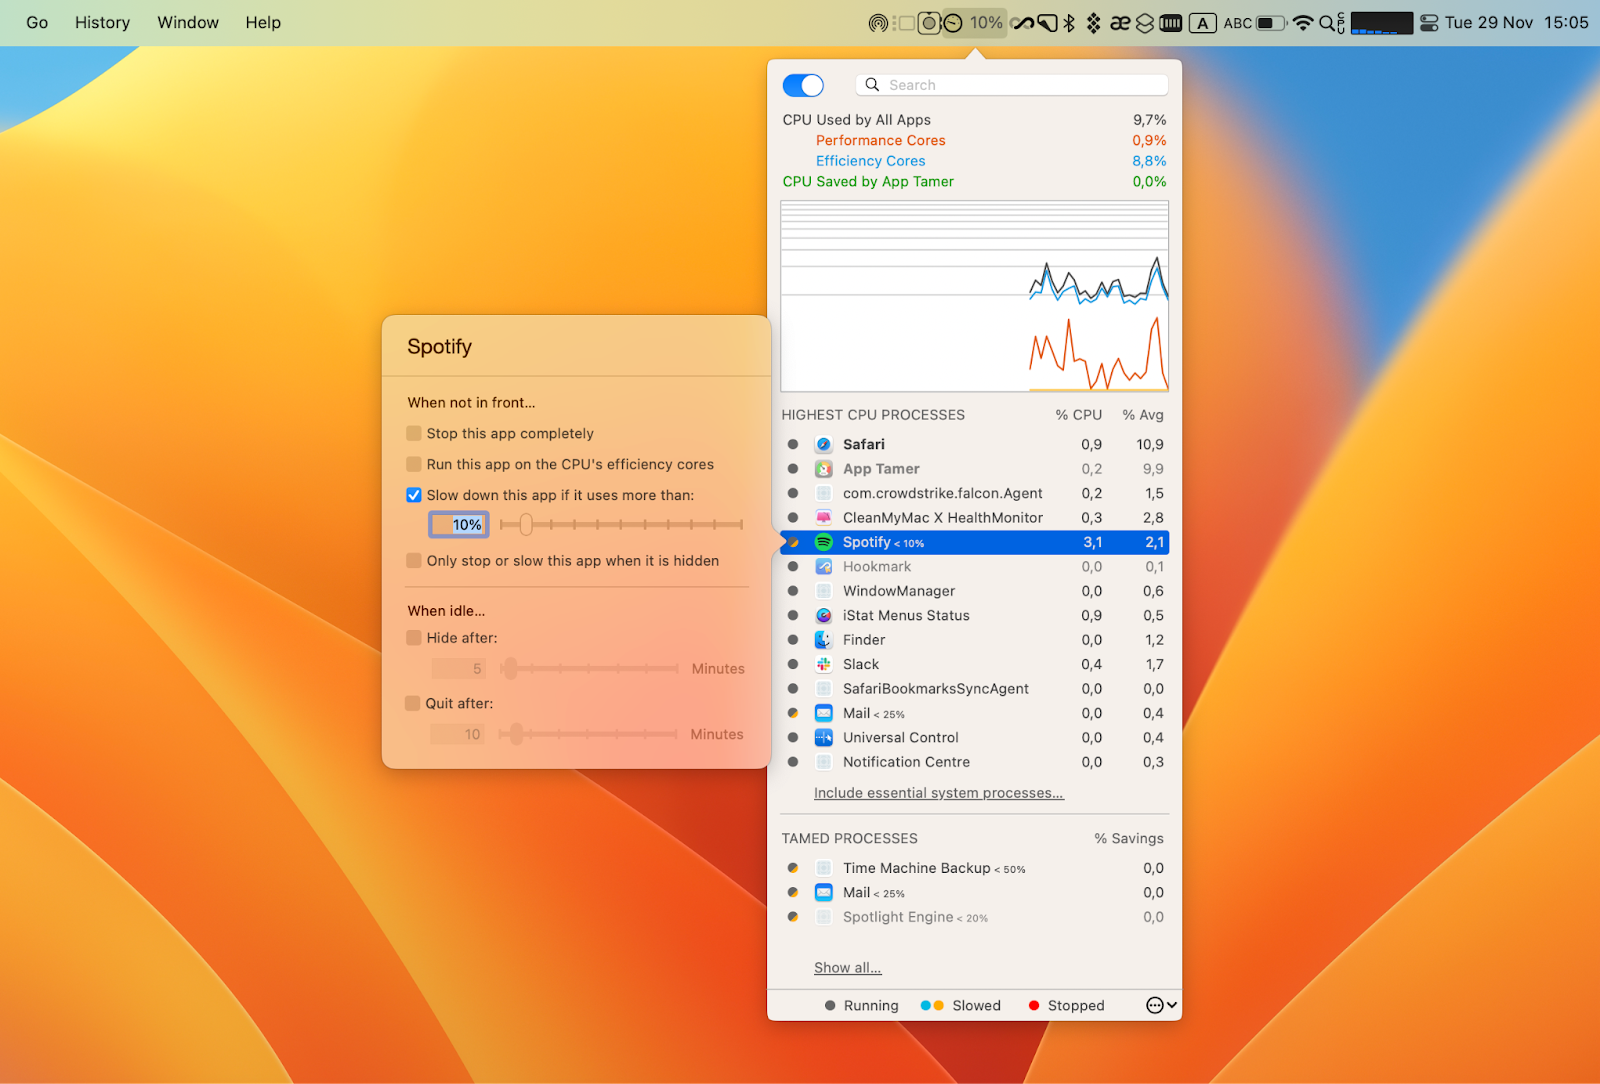1600x1084 pixels.
Task: Open the Window menu
Action: coord(188,23)
